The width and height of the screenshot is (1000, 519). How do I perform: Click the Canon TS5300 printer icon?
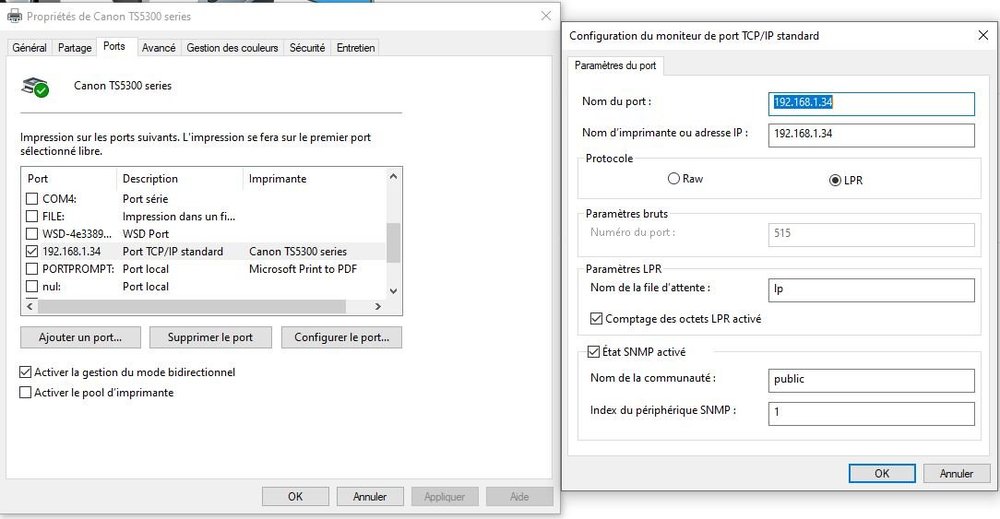[36, 87]
